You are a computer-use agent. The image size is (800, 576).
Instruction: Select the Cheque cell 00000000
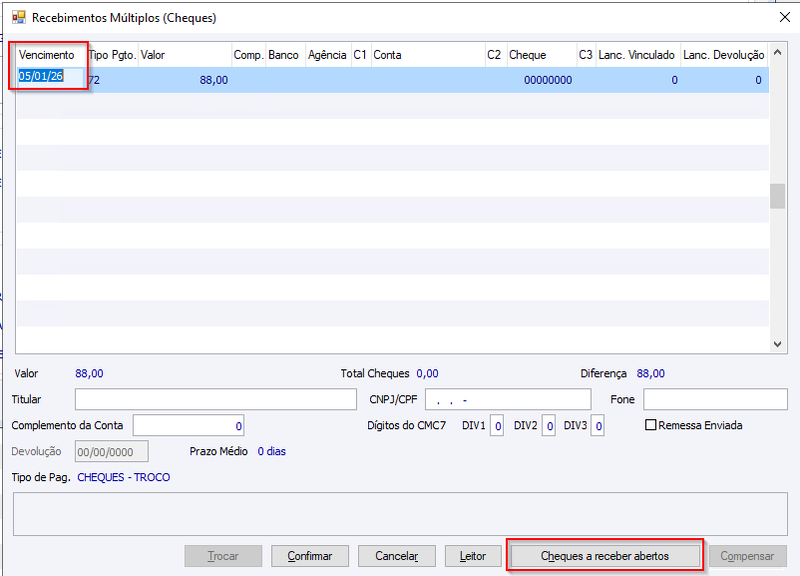(x=541, y=80)
